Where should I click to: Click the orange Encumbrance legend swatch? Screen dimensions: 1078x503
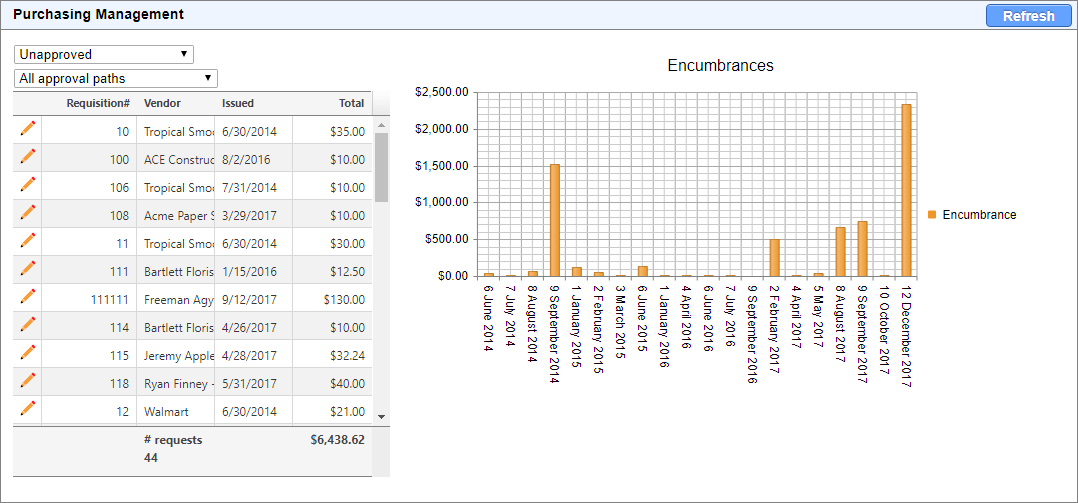tap(933, 215)
